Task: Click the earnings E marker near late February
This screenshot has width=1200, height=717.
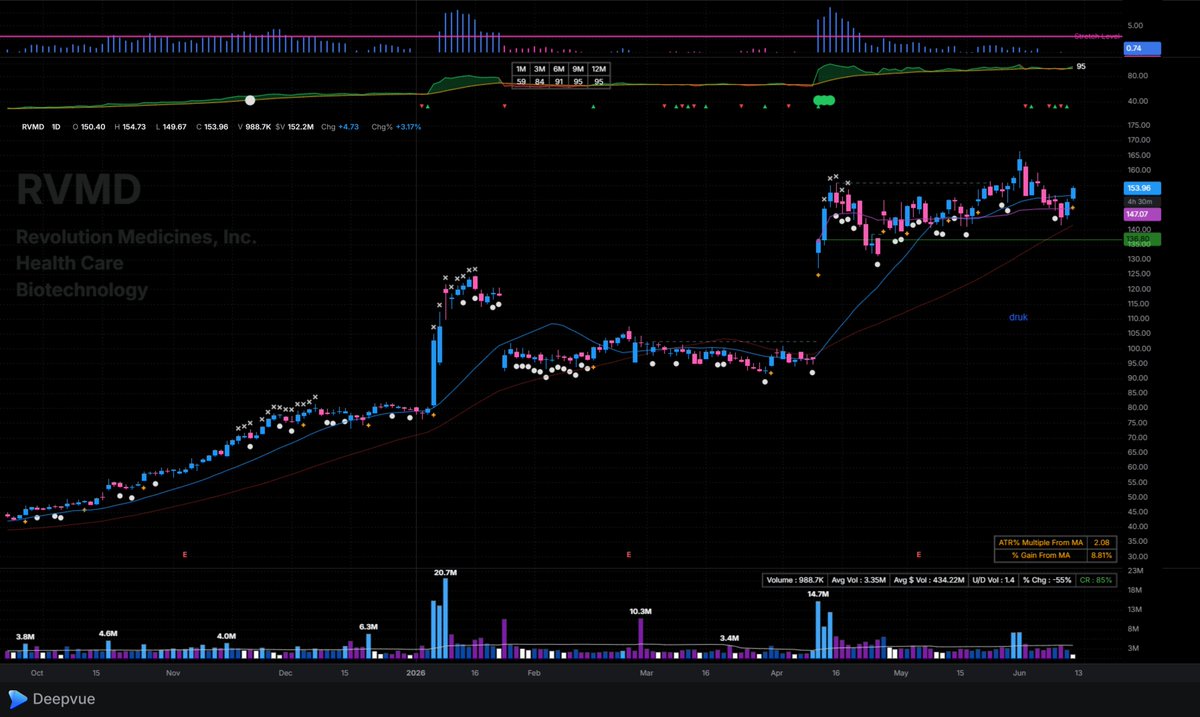Action: coord(628,553)
